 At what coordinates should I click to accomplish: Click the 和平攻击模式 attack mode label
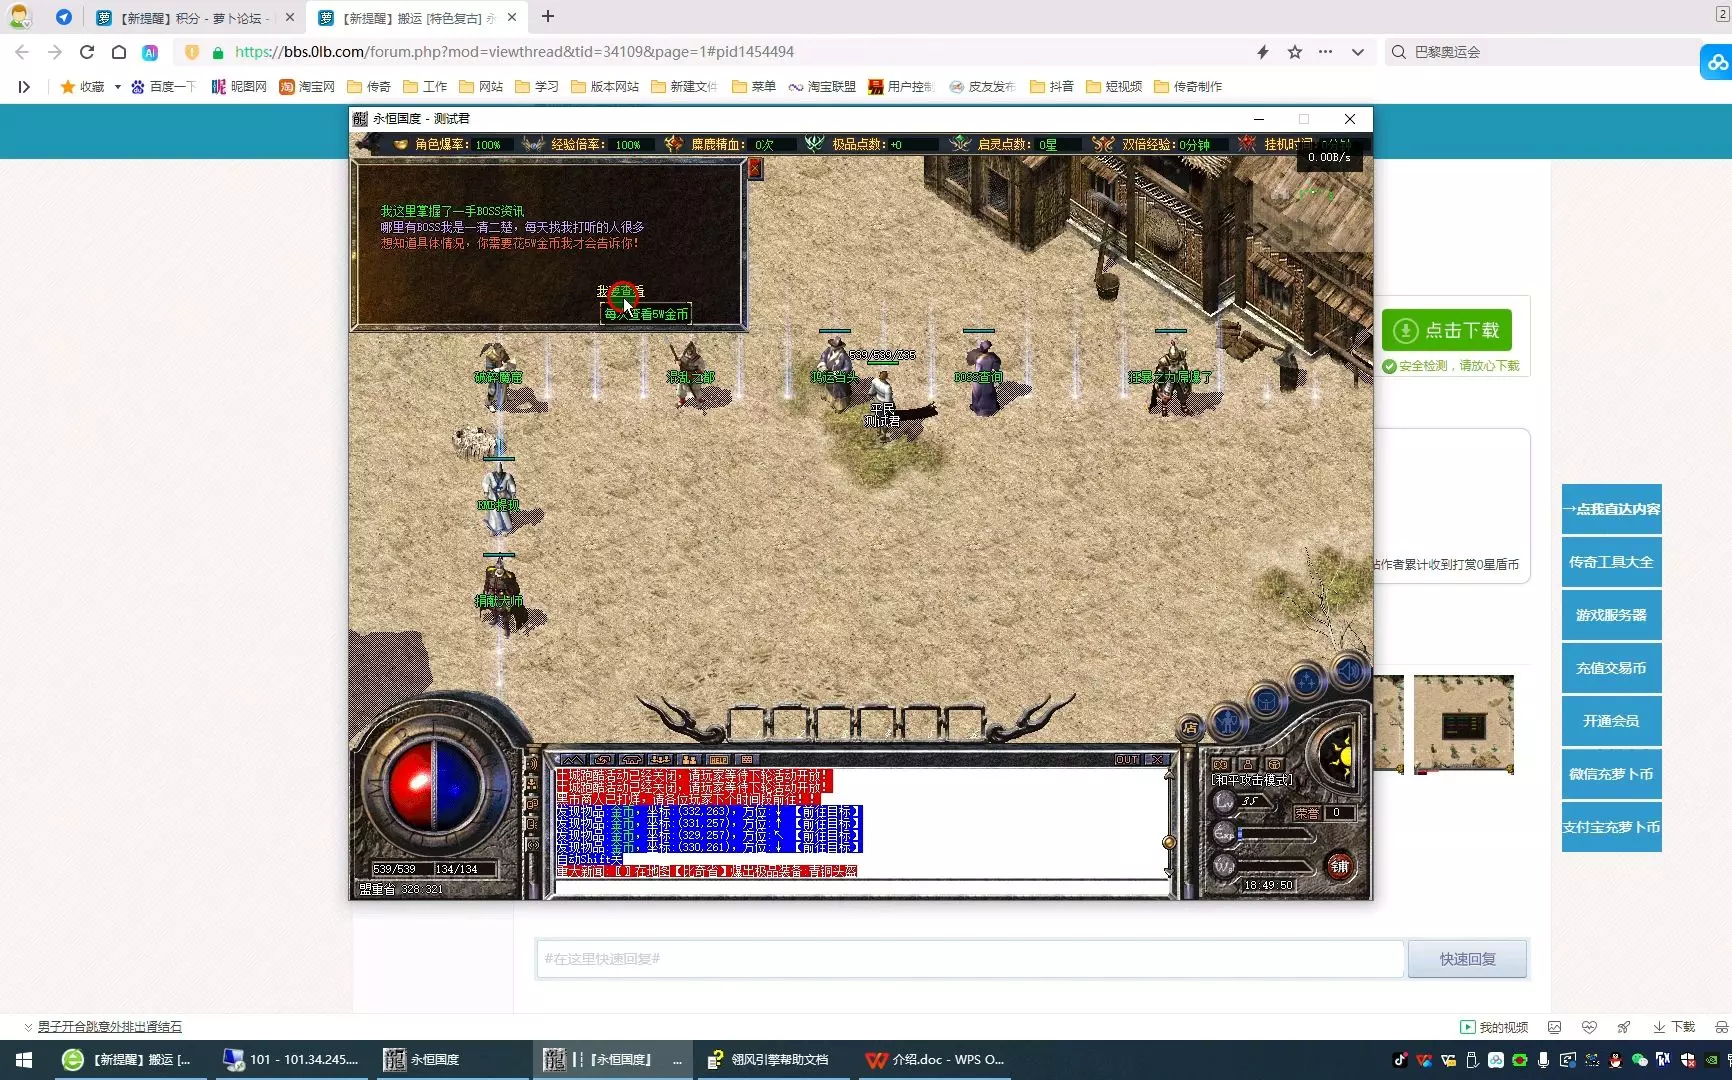1252,780
